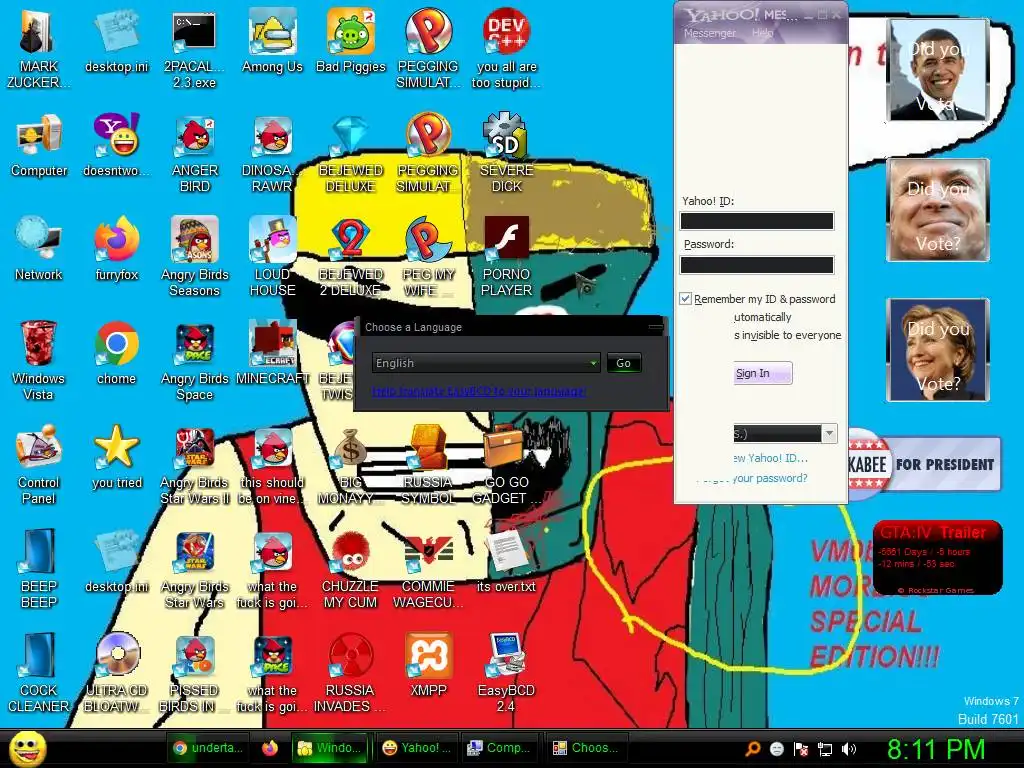The image size is (1024, 768).
Task: Open the English language dropdown
Action: coord(486,363)
